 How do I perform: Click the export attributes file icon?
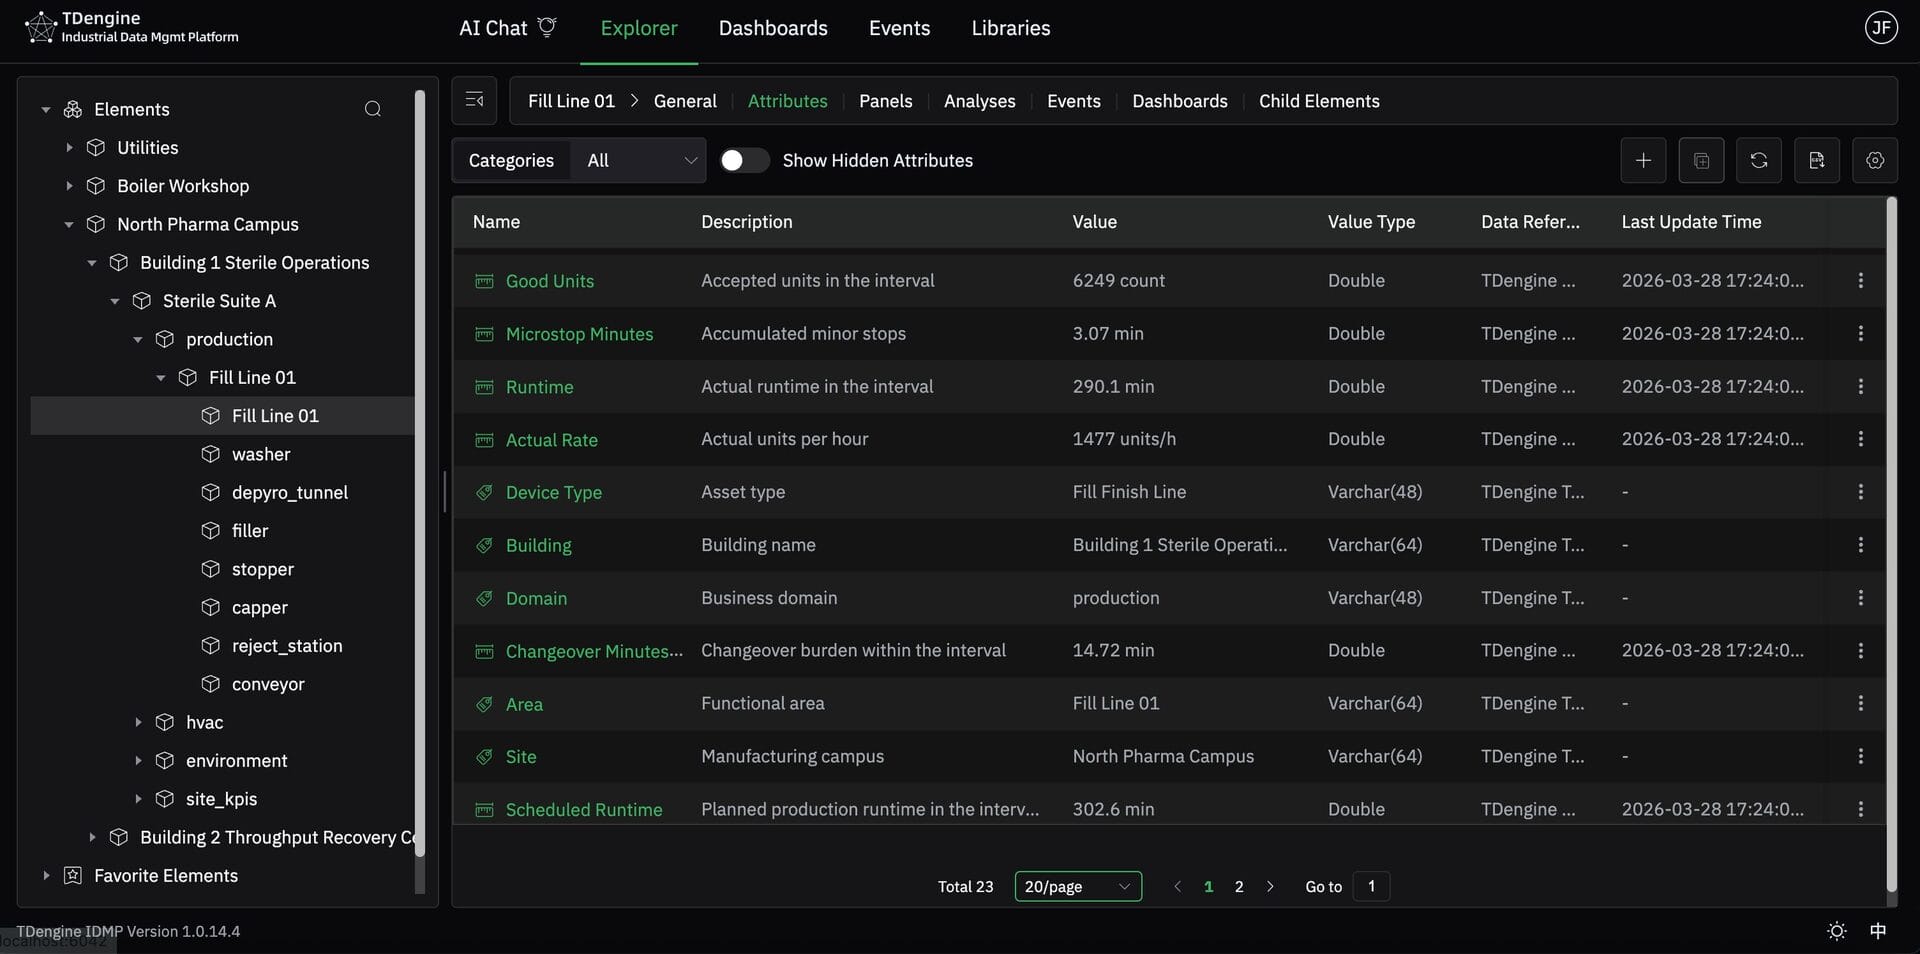1816,160
